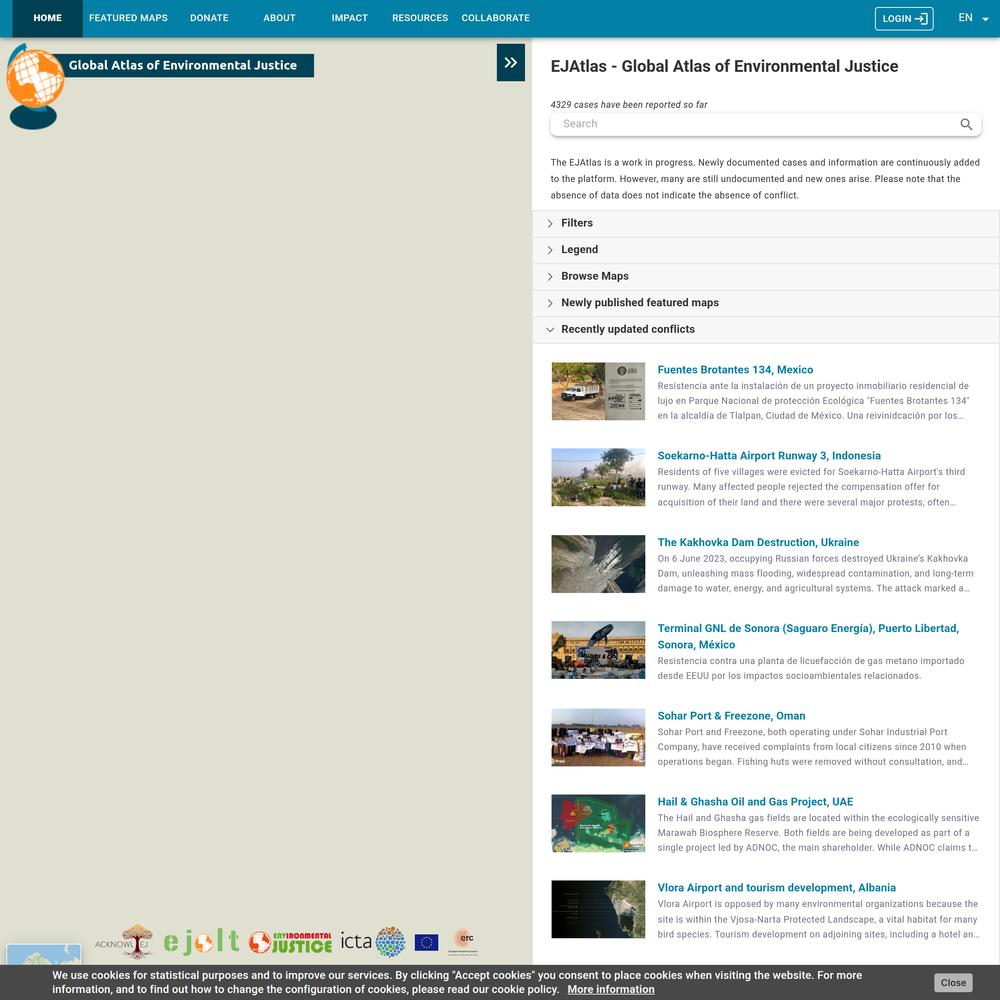Click the Soekarno-Hatta Airport thumbnail image
Viewport: 1000px width, 1000px height.
[598, 478]
